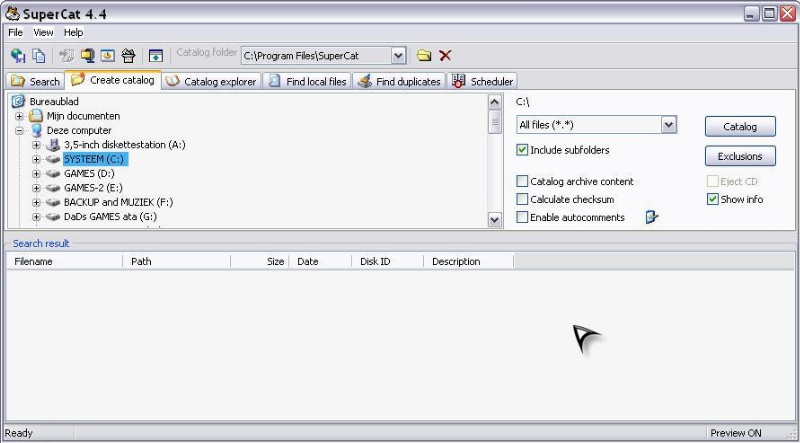Sort results by Filename column
The height and width of the screenshot is (443, 800).
tap(65, 261)
